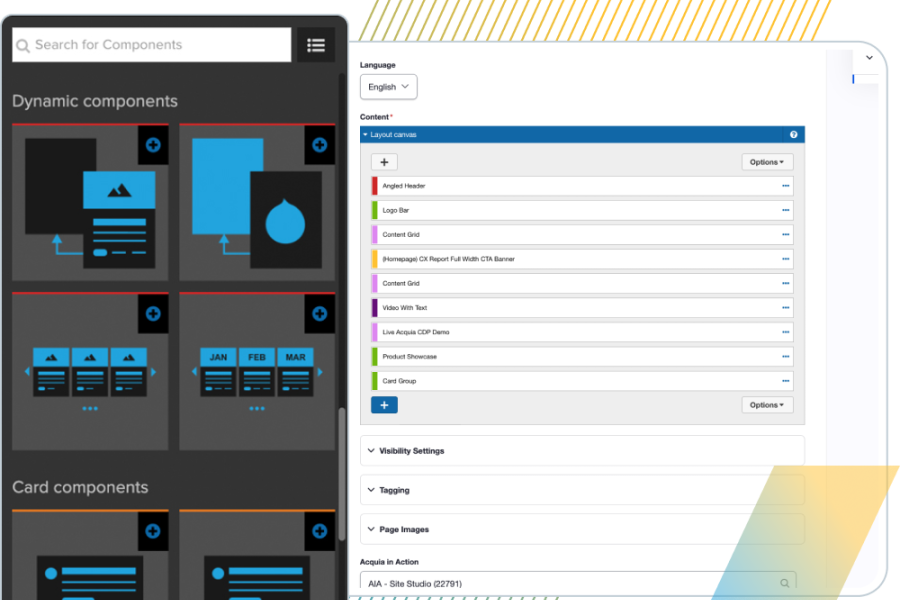Open the top Options dropdown in Layout canvas

(767, 161)
